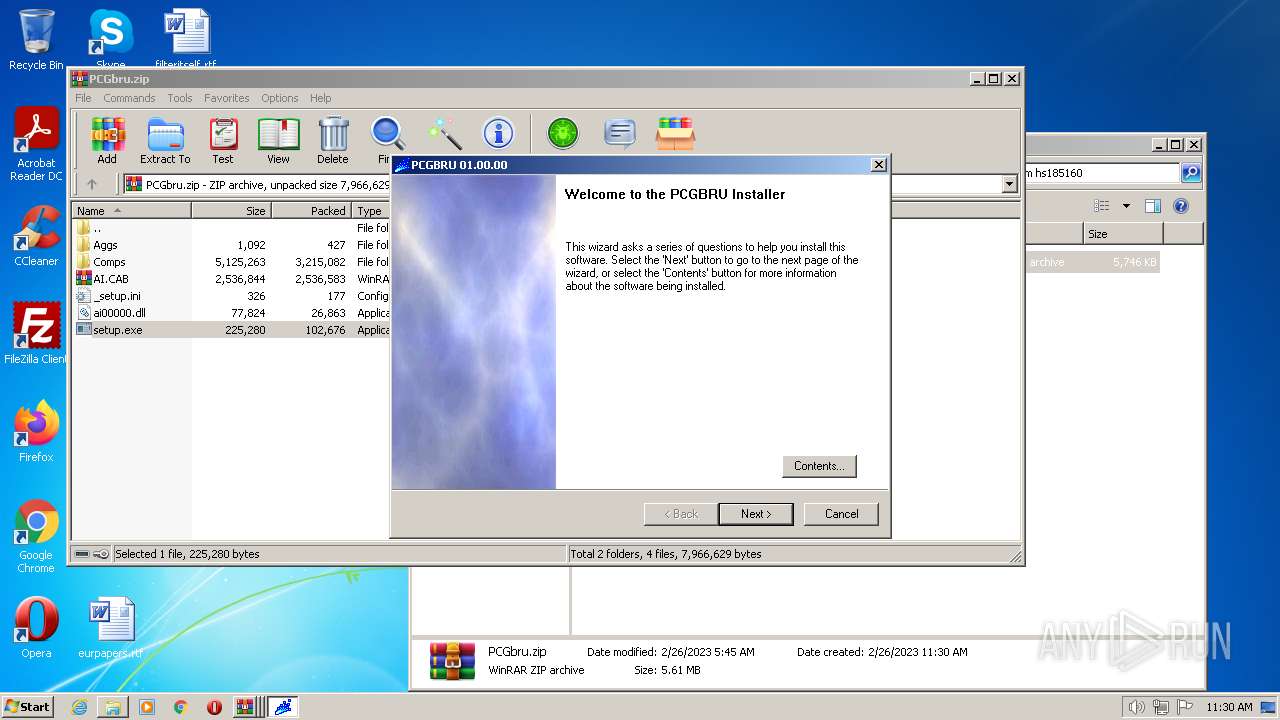Click the PCGbru.zip details pane icon

(452, 661)
